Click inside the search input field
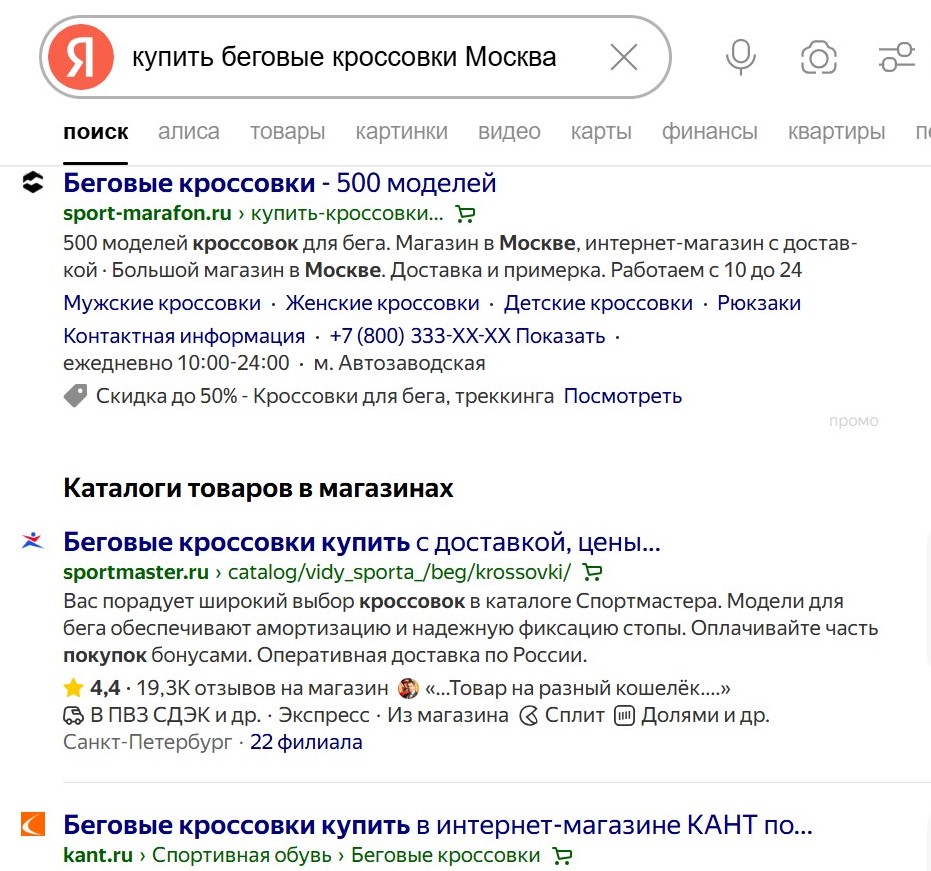This screenshot has height=871, width=931. [x=350, y=57]
